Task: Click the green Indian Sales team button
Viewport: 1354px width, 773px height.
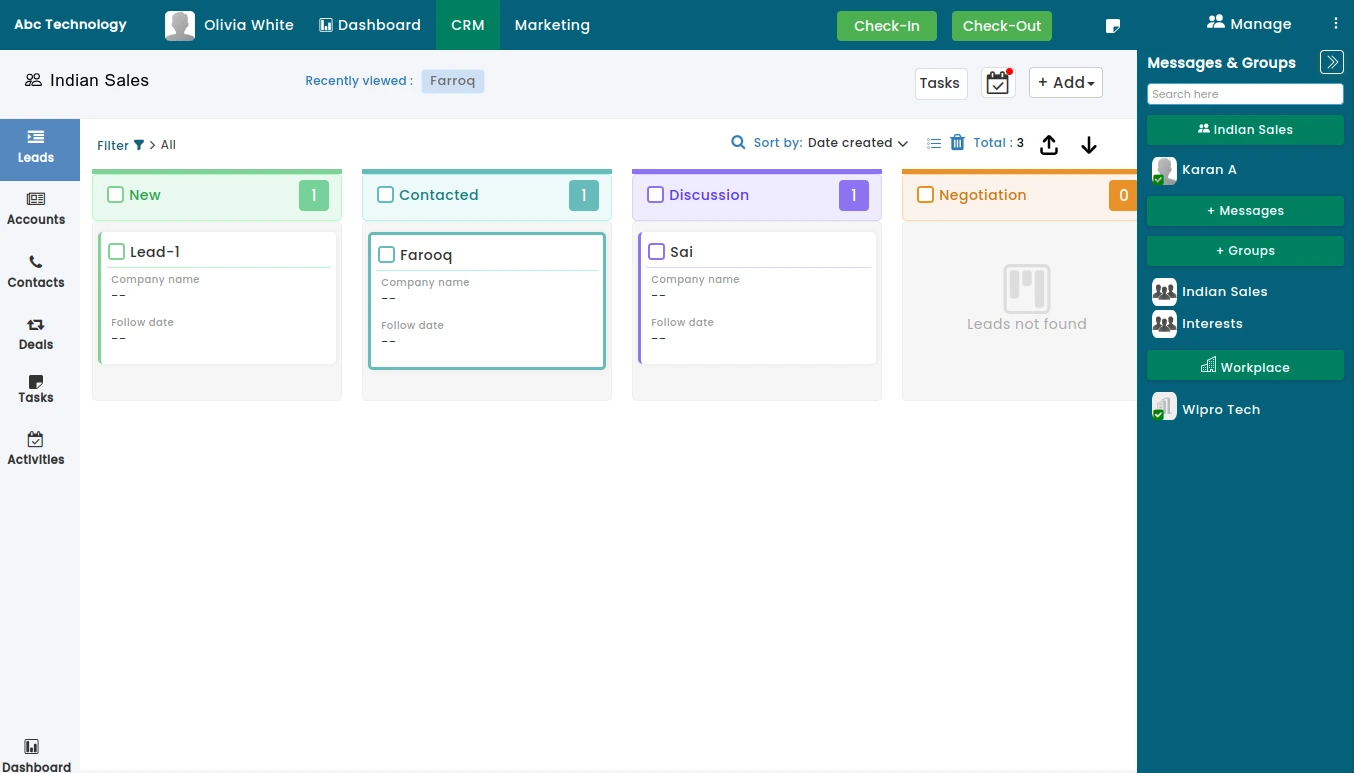Action: click(x=1245, y=130)
